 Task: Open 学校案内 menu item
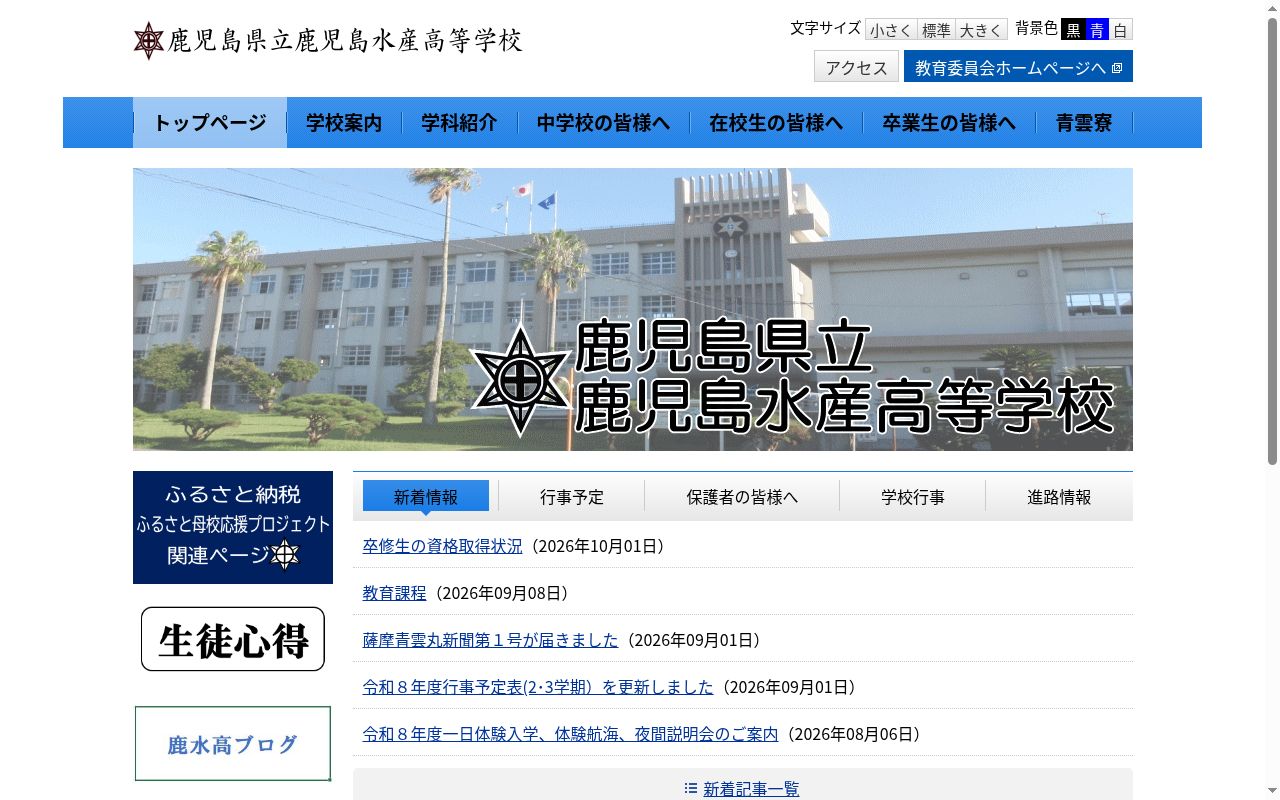[344, 123]
